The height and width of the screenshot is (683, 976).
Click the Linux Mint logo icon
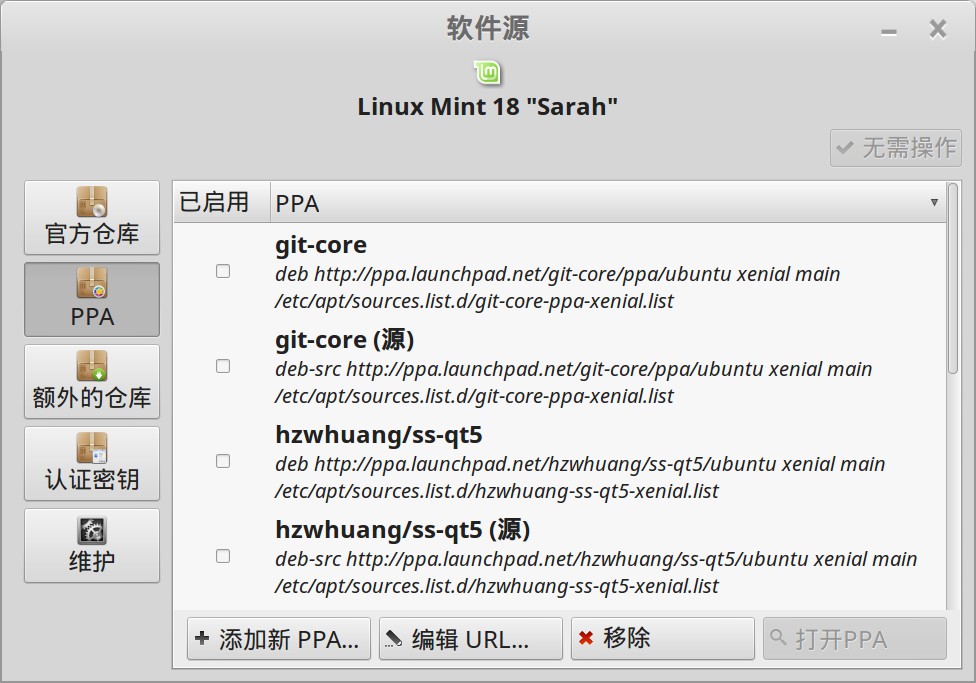click(487, 73)
